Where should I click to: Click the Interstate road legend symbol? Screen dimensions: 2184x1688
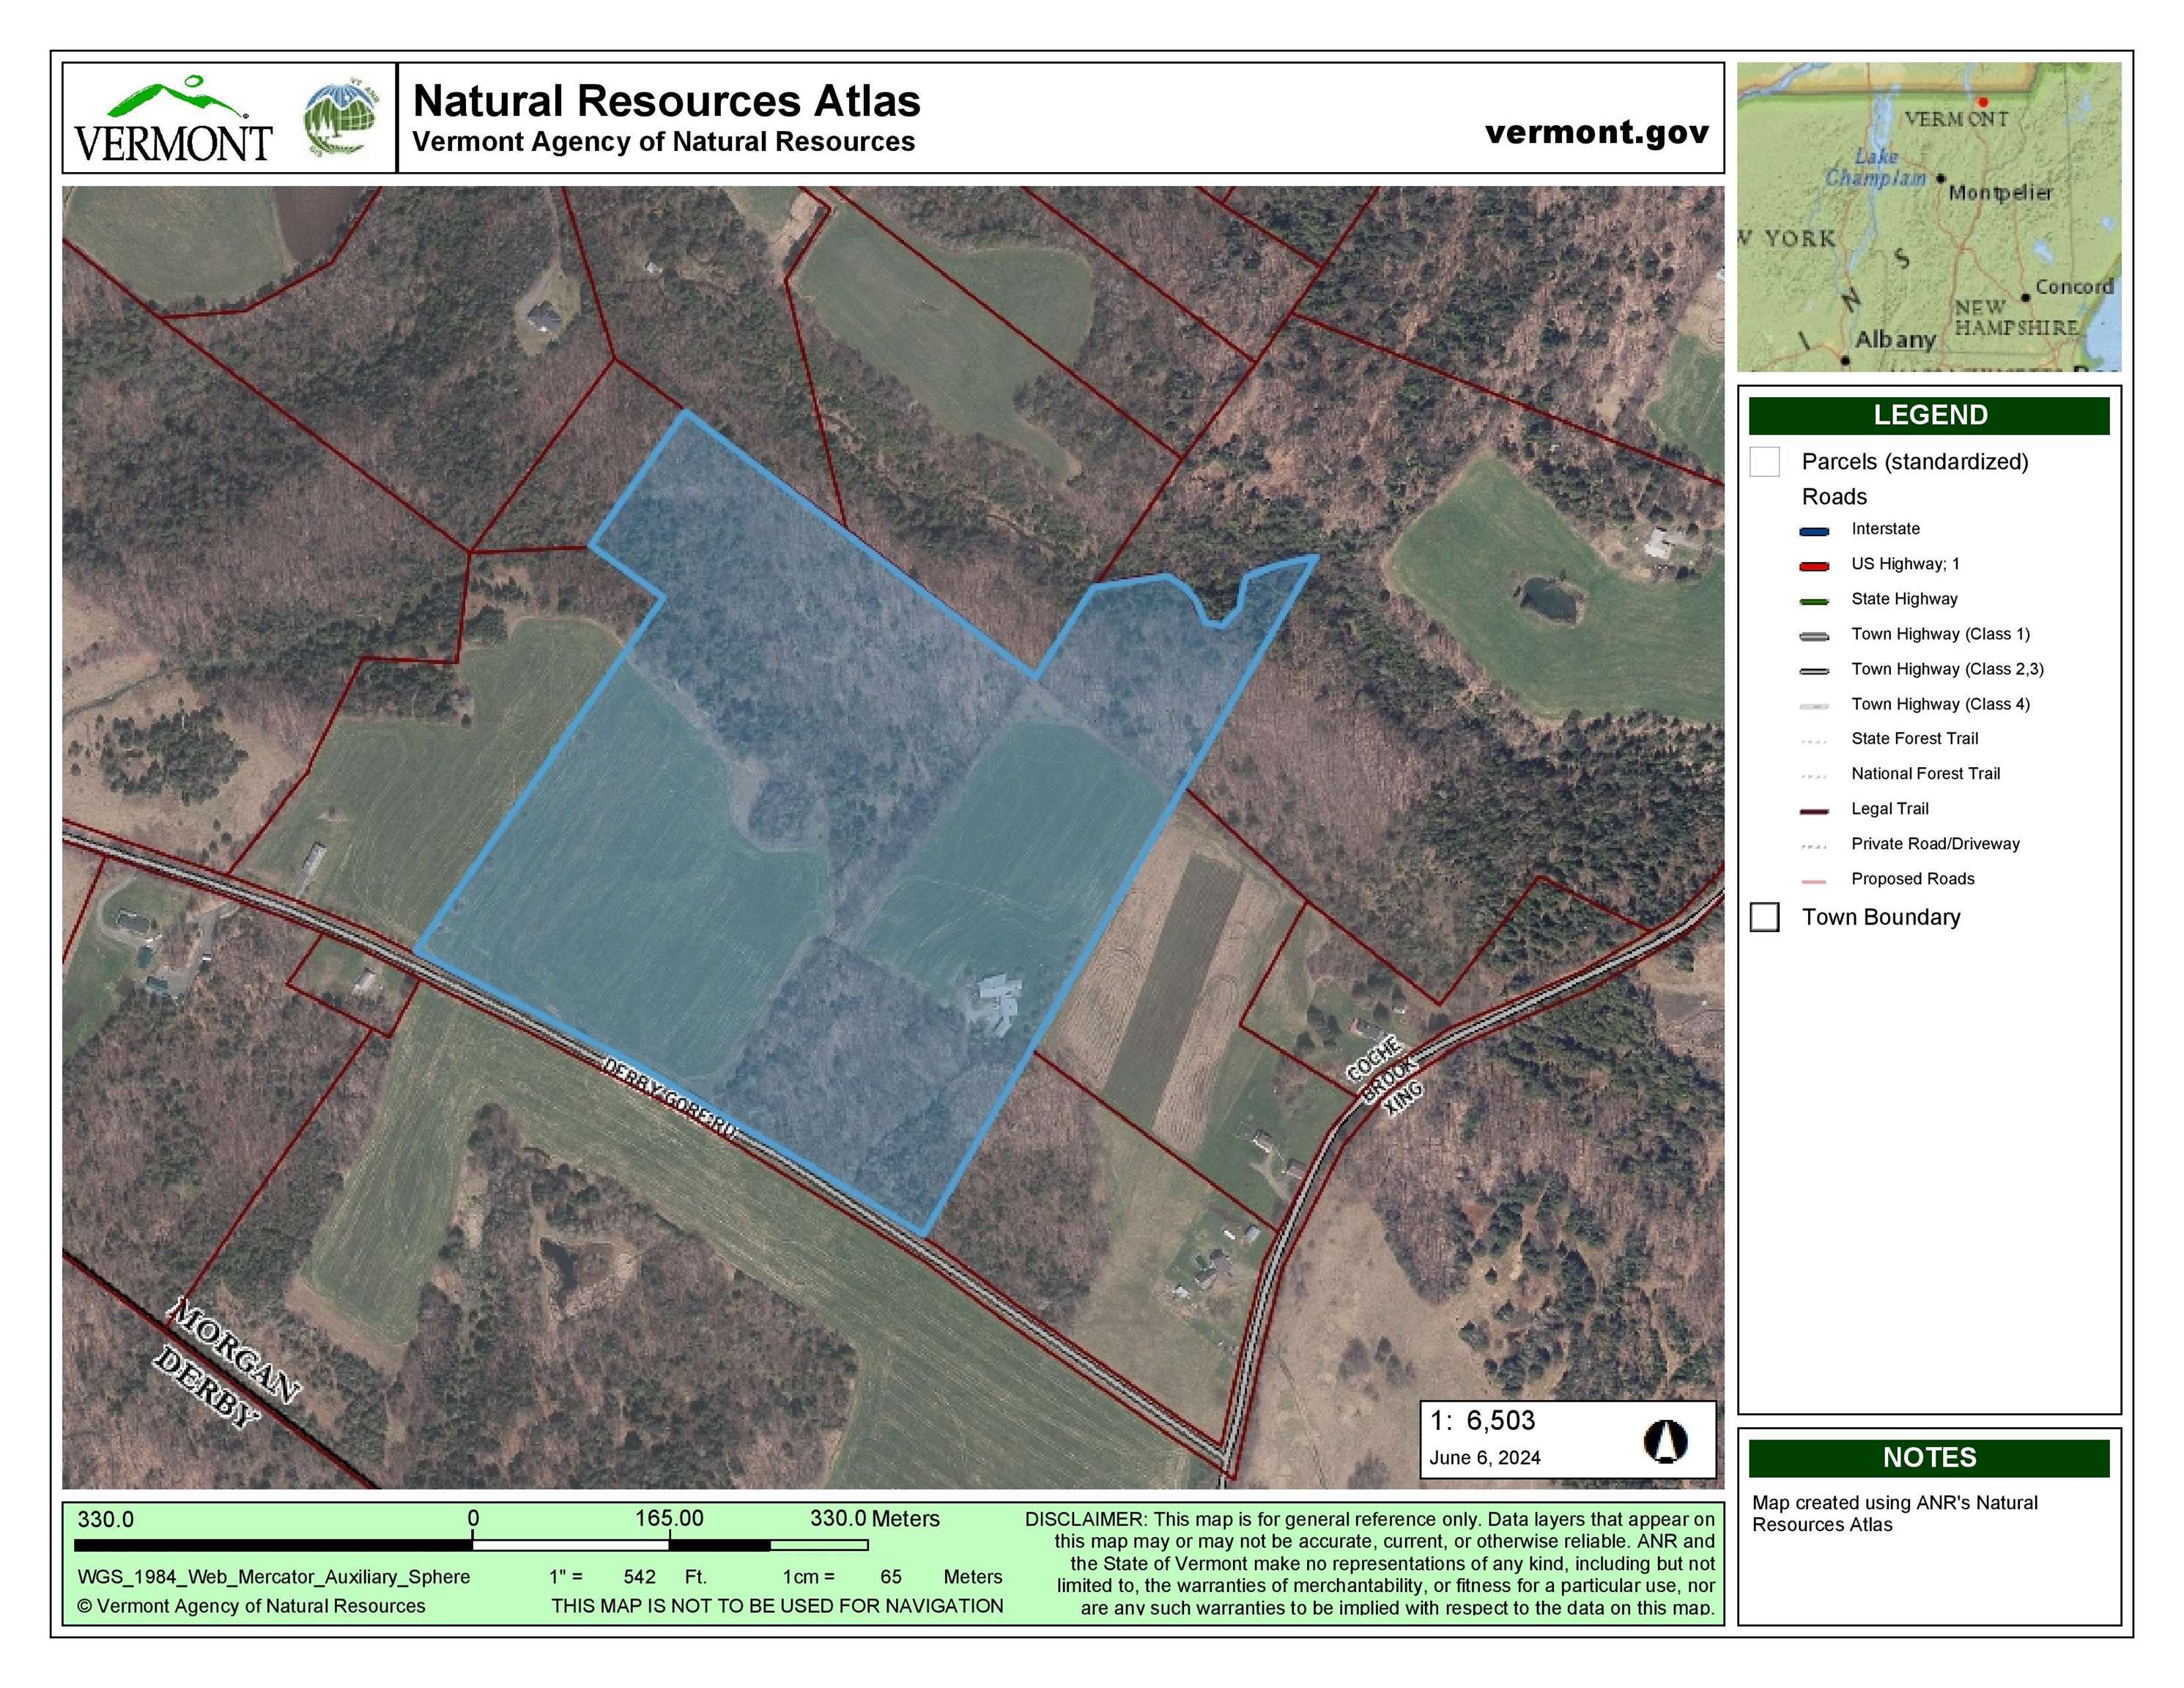[1814, 531]
